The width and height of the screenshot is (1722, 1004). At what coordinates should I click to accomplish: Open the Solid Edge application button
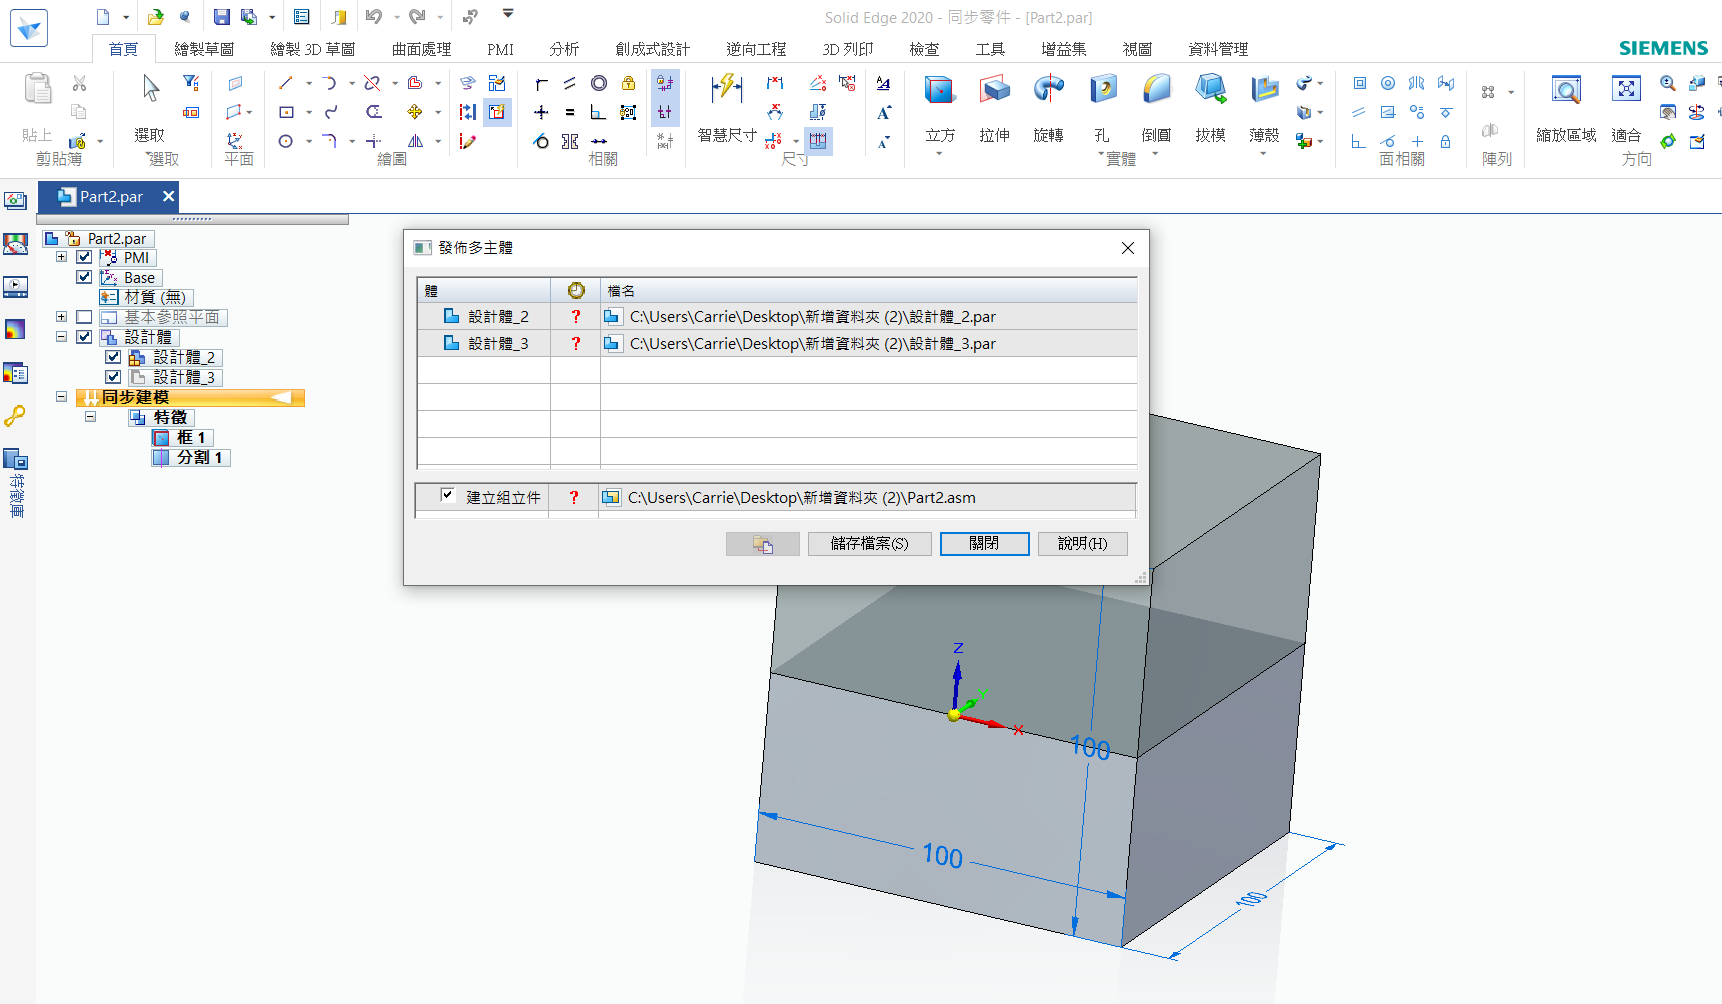(x=29, y=28)
